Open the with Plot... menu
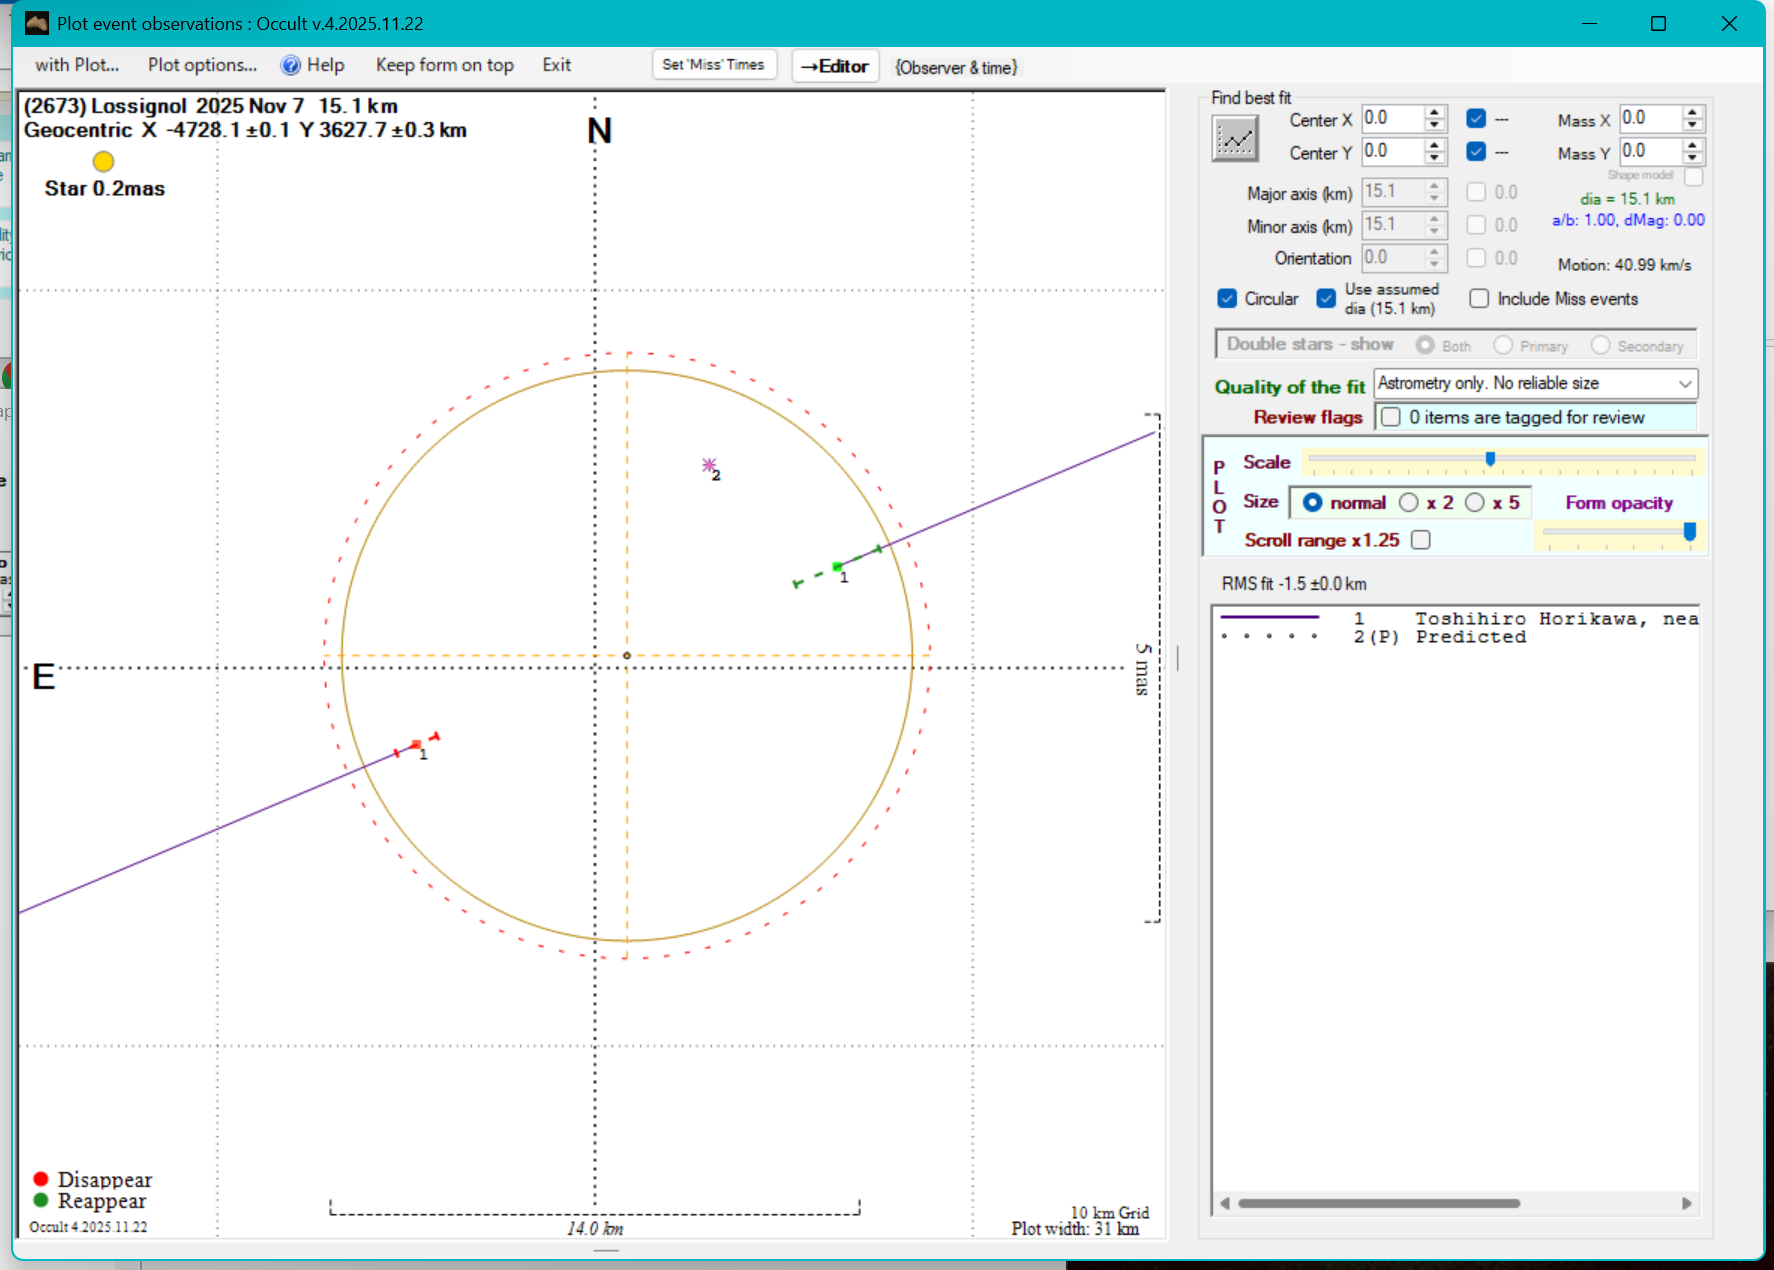This screenshot has width=1774, height=1270. (77, 65)
